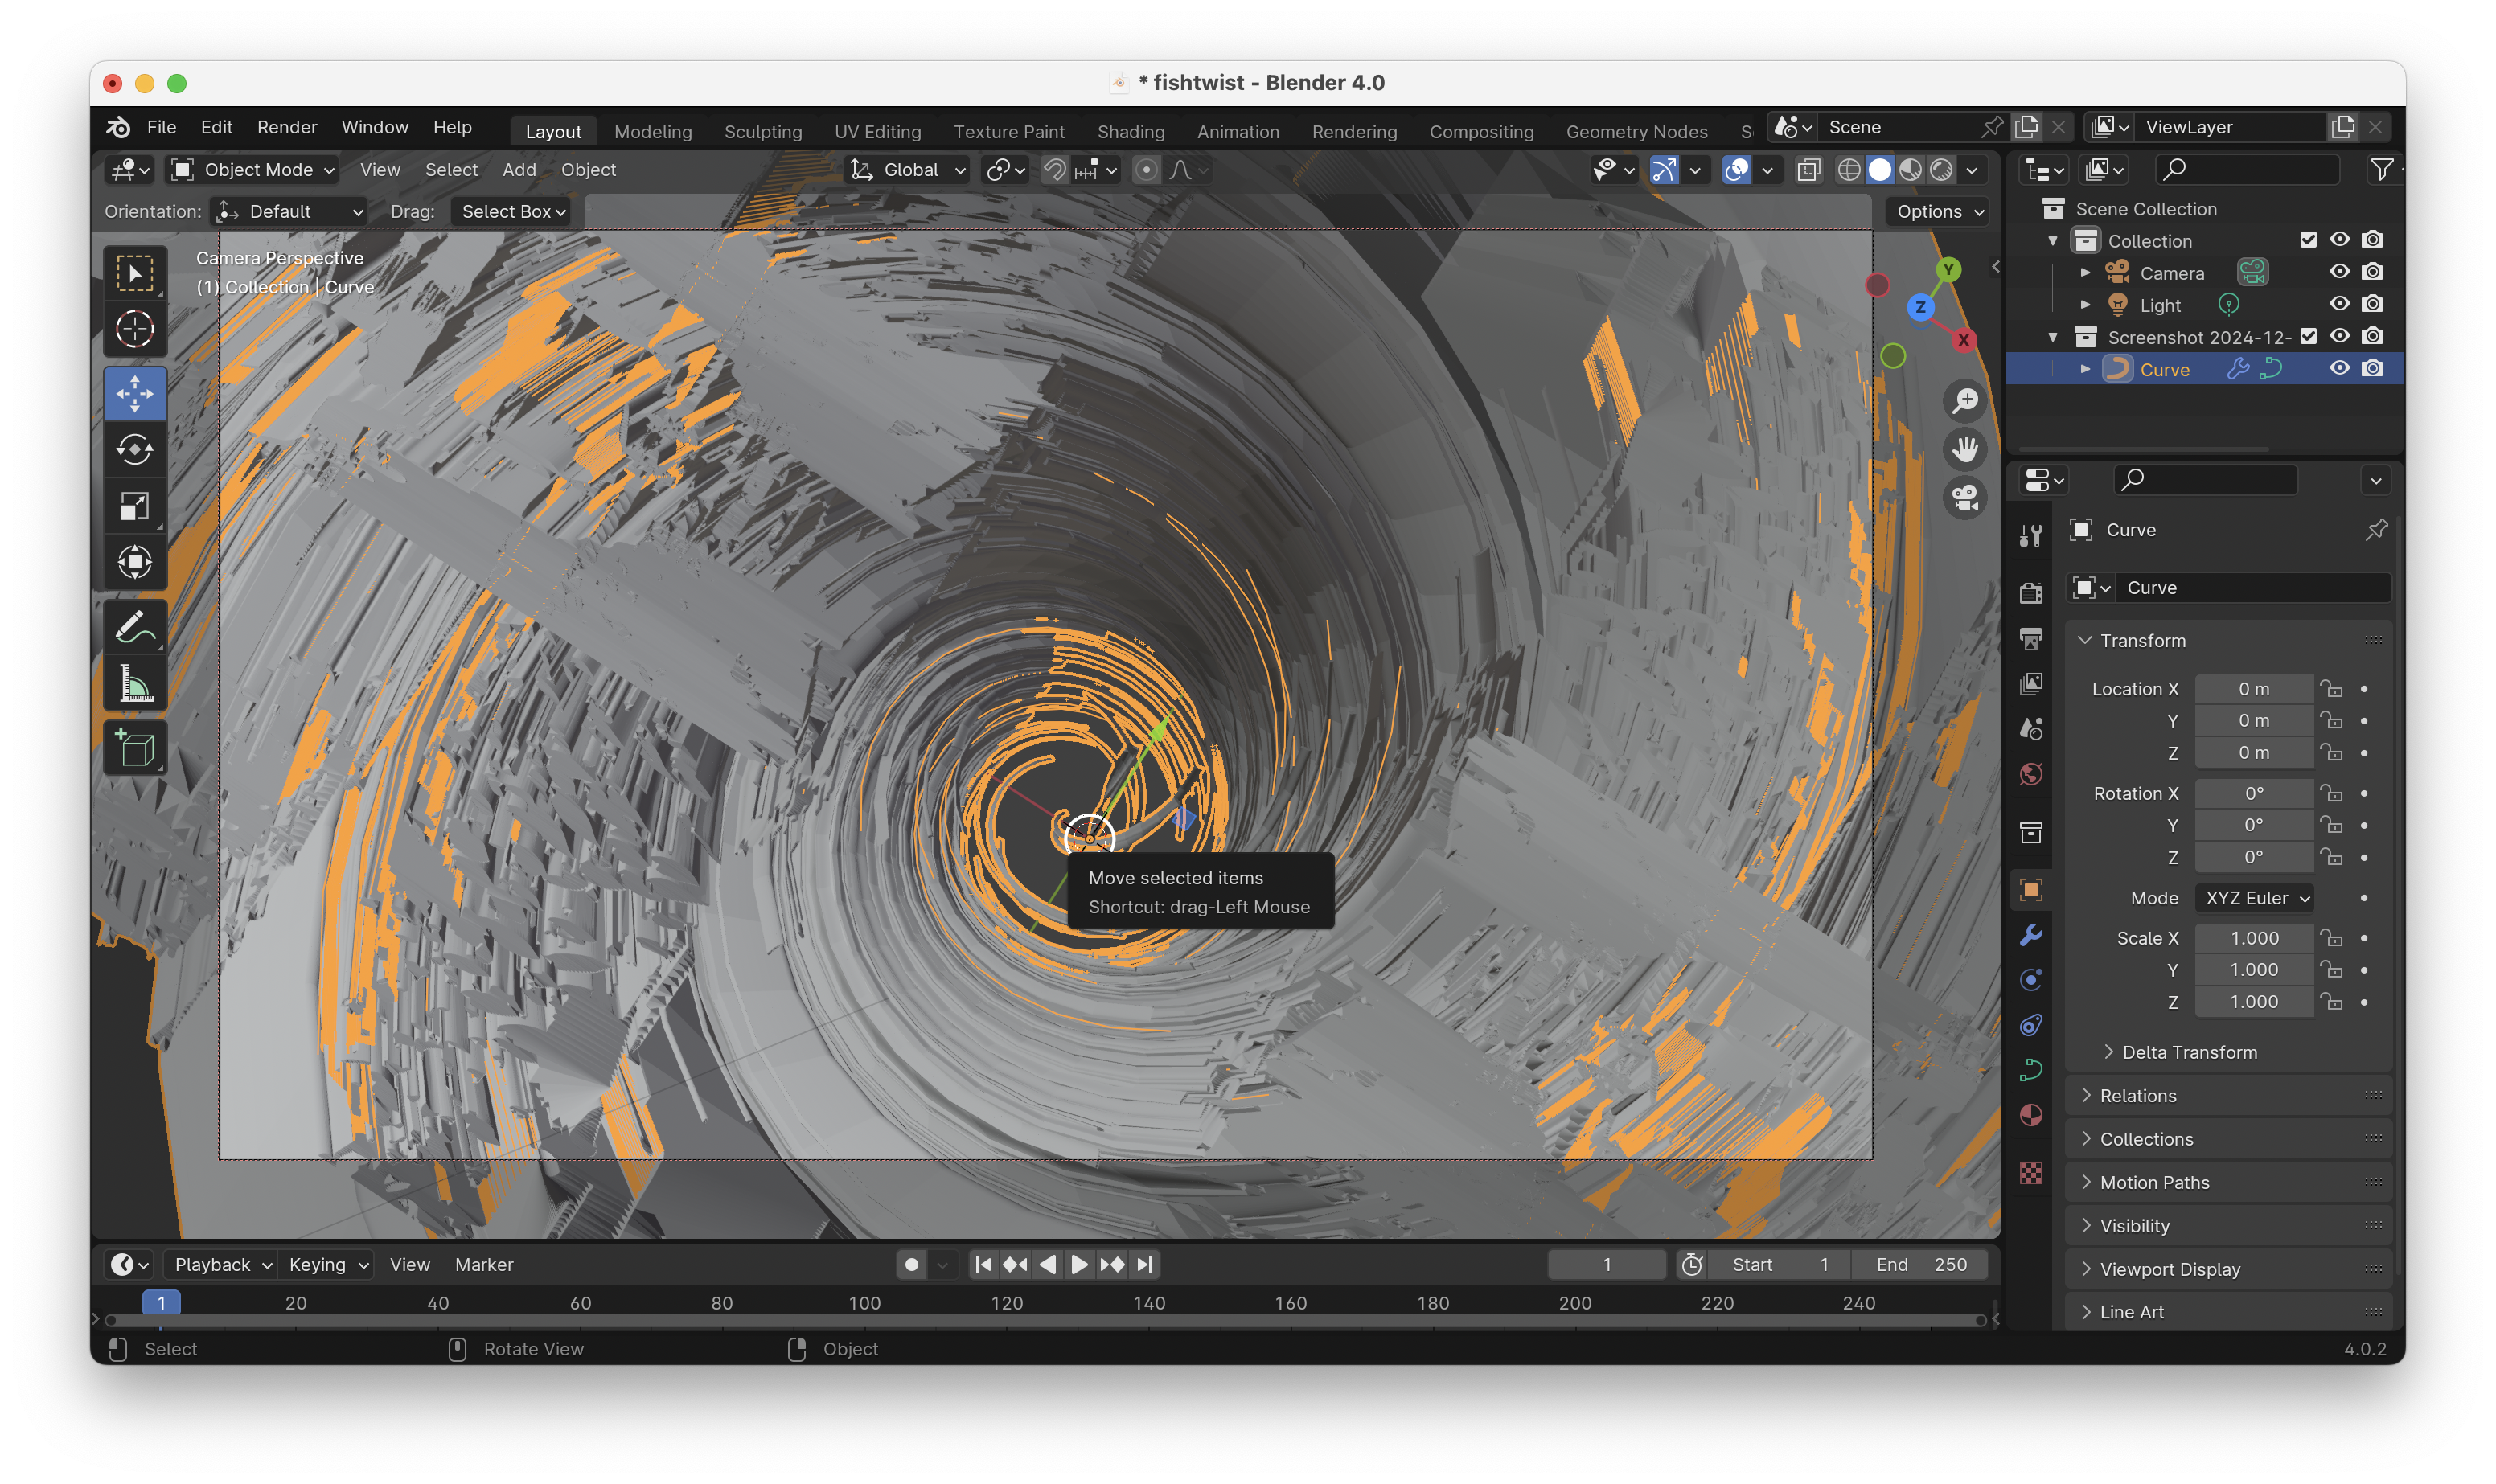The width and height of the screenshot is (2496, 1484).
Task: Select the 3D Cursor tool
Action: point(135,329)
